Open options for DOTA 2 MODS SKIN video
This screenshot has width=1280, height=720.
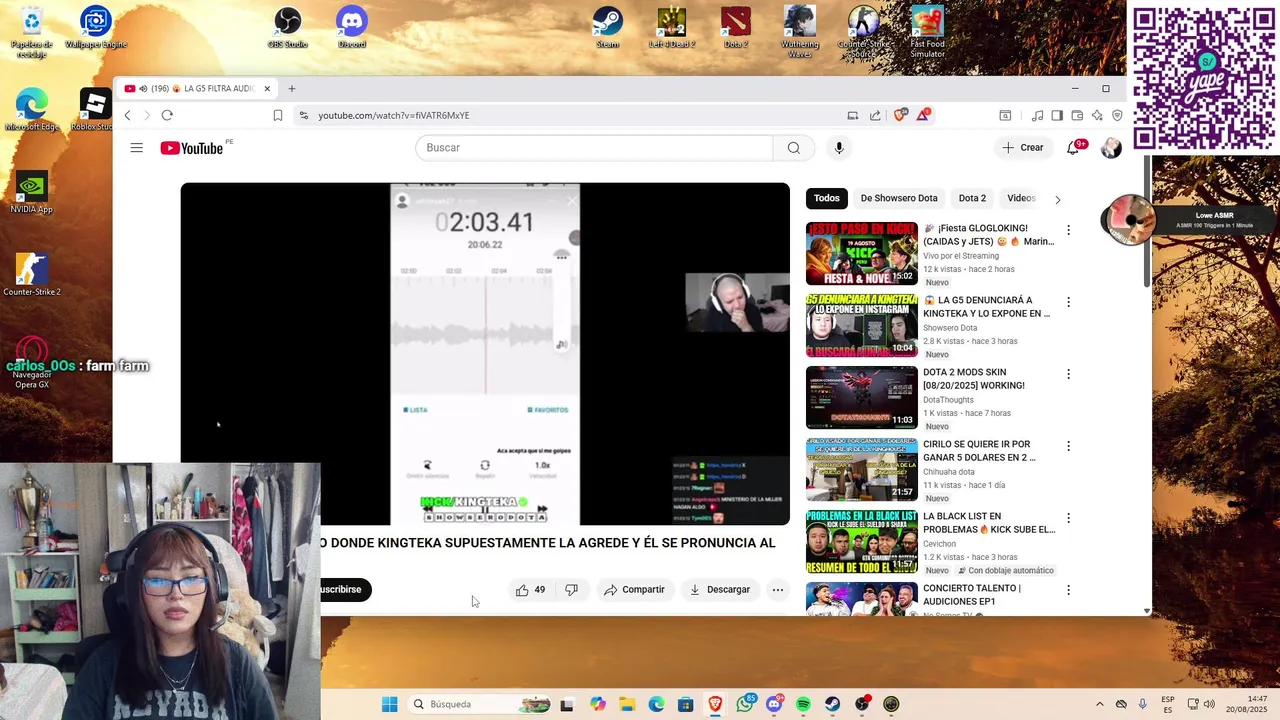[x=1068, y=374]
